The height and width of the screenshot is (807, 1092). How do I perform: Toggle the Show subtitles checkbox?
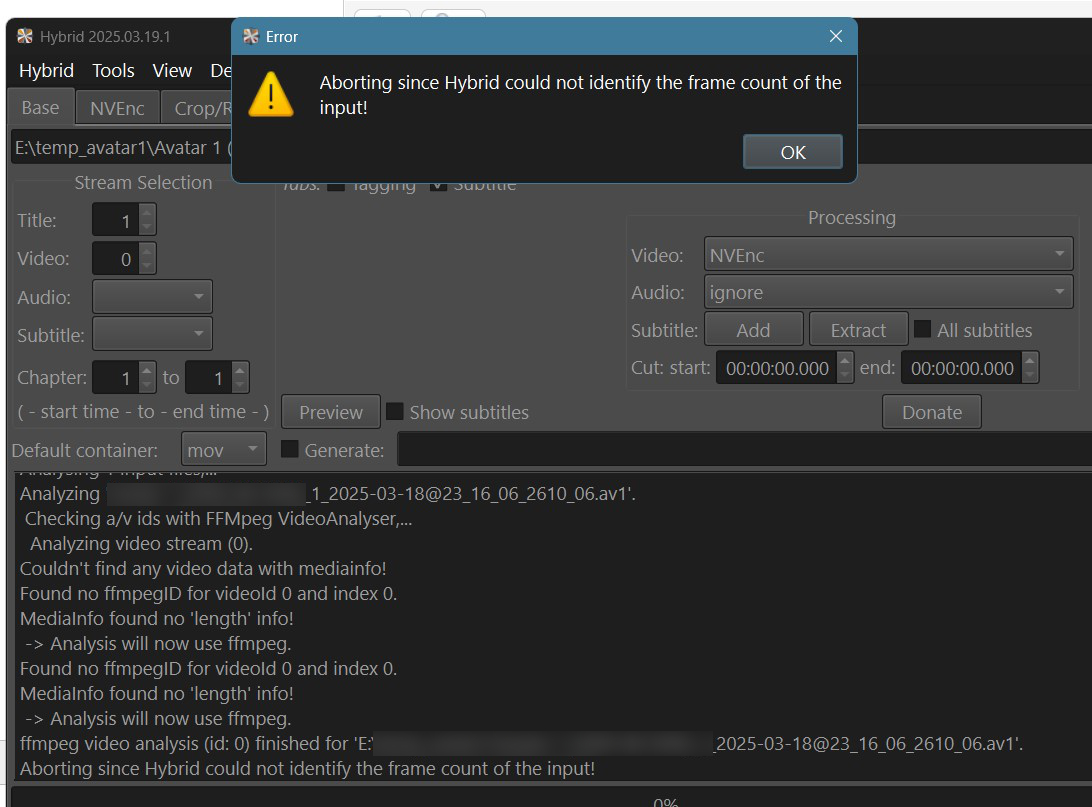[395, 412]
